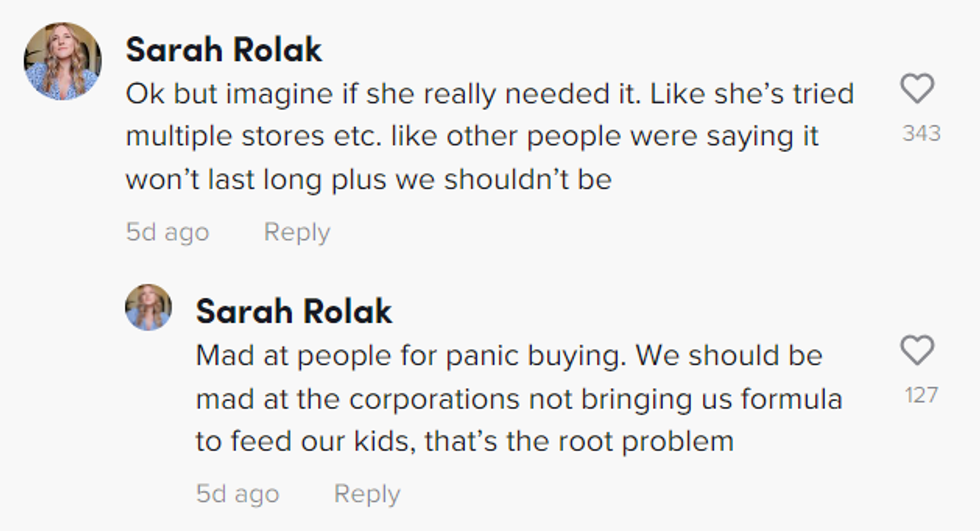Click the line starting "Mad at people"
This screenshot has height=531, width=980.
tap(508, 356)
